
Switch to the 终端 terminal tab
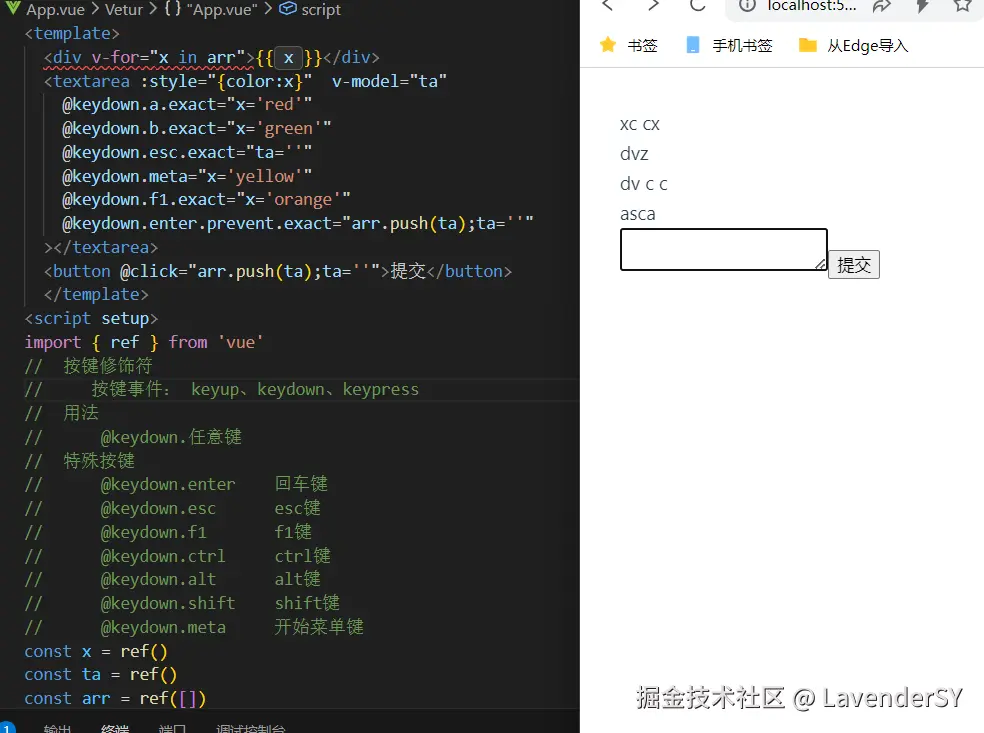(115, 728)
